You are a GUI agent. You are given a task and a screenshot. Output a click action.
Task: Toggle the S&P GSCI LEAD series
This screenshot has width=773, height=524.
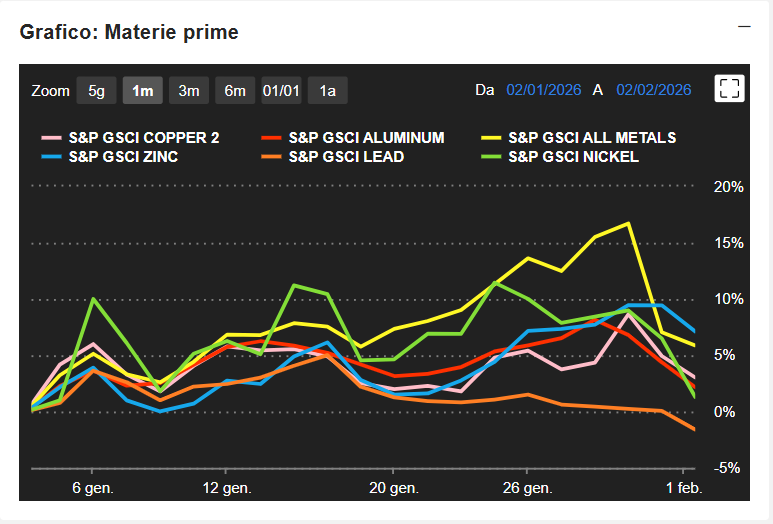(x=346, y=156)
